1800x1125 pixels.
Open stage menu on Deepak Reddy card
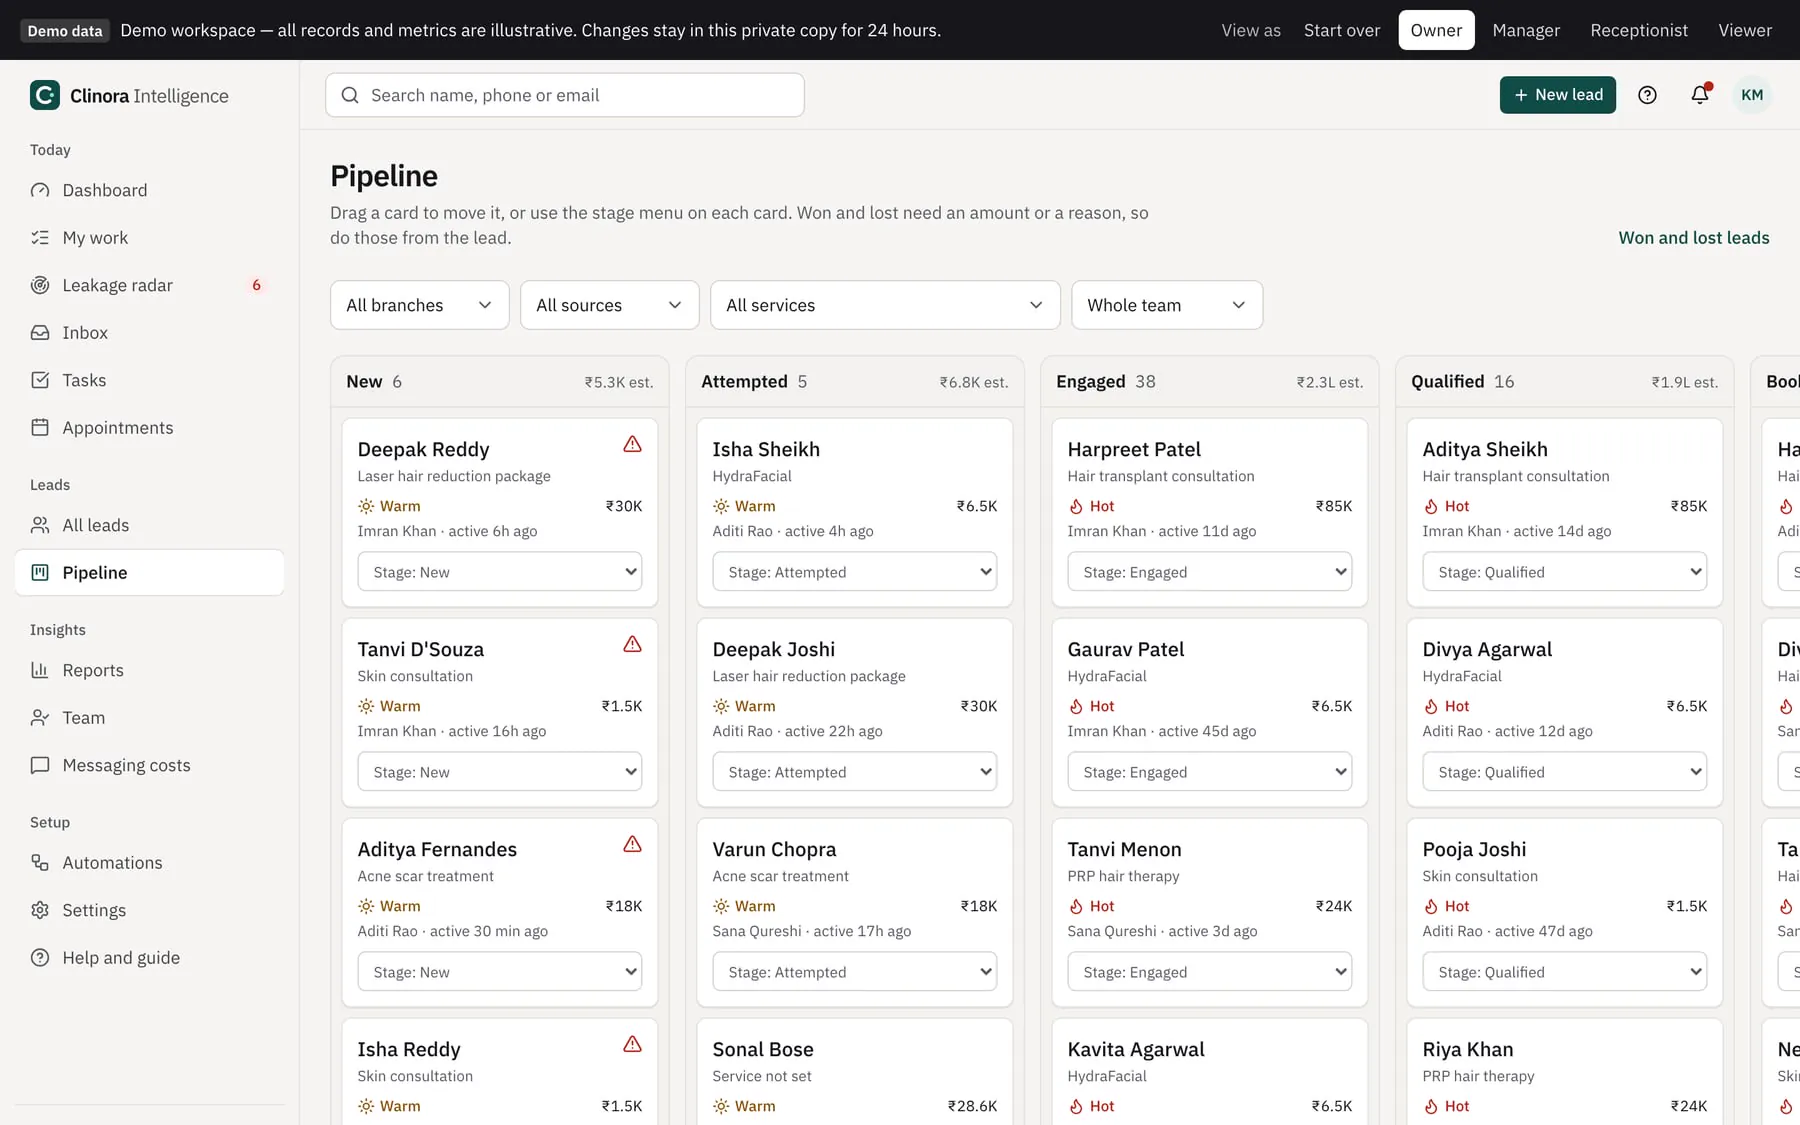pyautogui.click(x=500, y=572)
